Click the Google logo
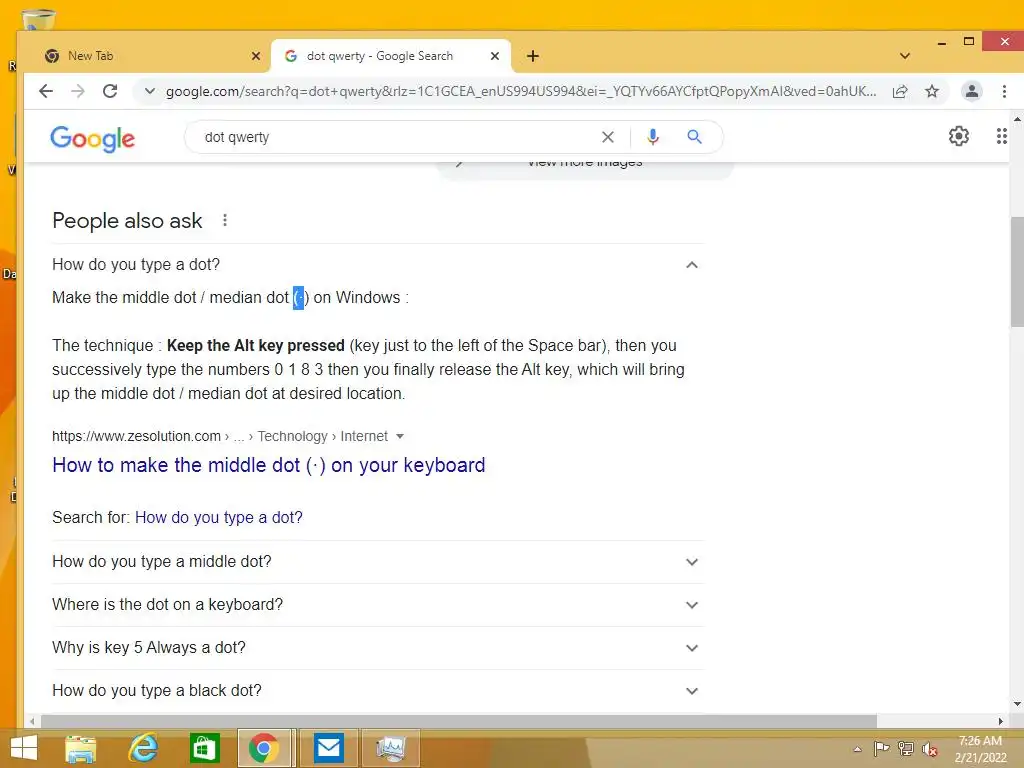The width and height of the screenshot is (1024, 768). (x=93, y=138)
